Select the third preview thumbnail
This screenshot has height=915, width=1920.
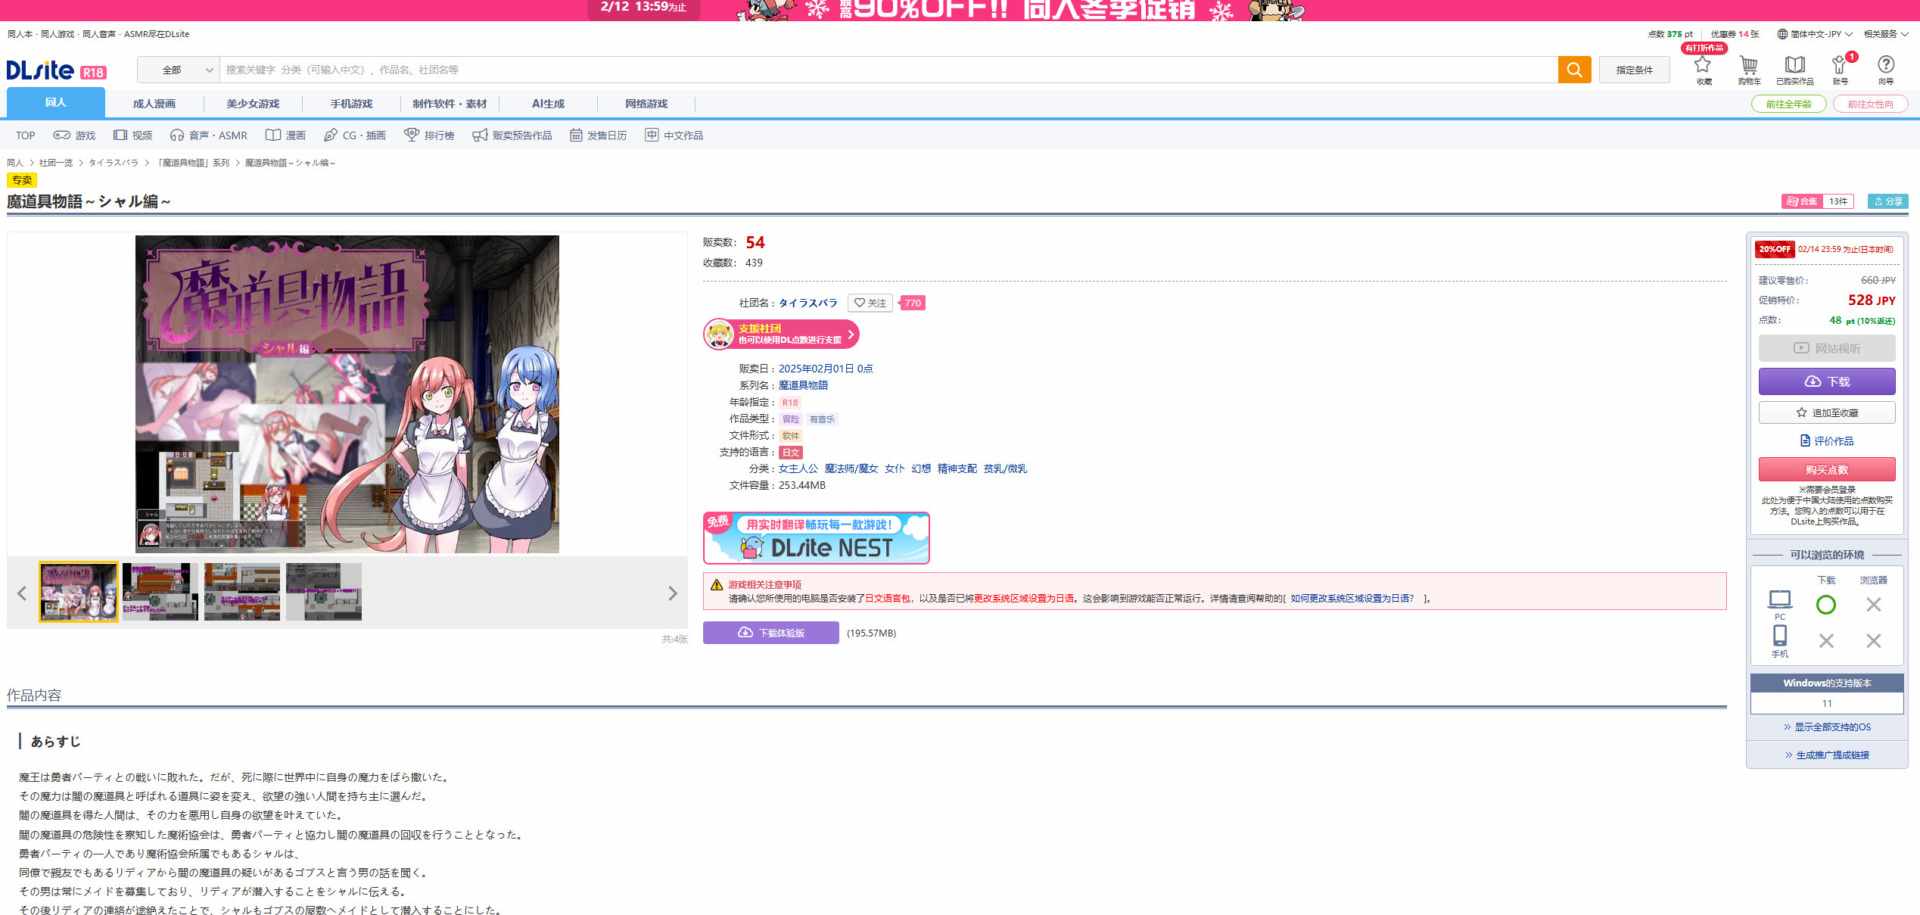point(242,592)
